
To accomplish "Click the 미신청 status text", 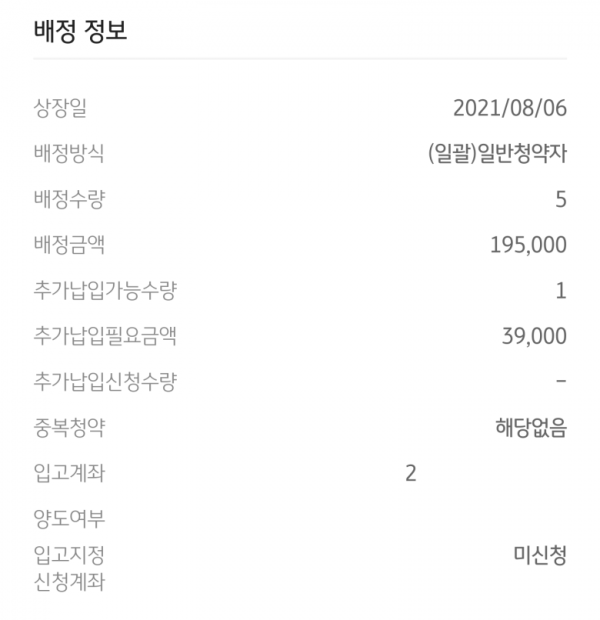I will pos(540,555).
